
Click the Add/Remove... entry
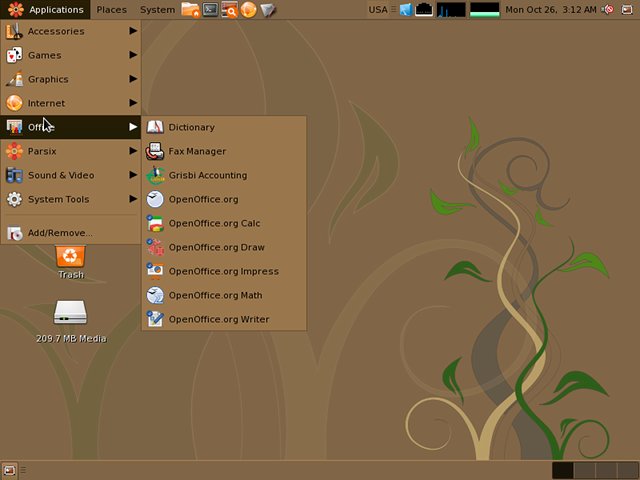click(x=71, y=233)
